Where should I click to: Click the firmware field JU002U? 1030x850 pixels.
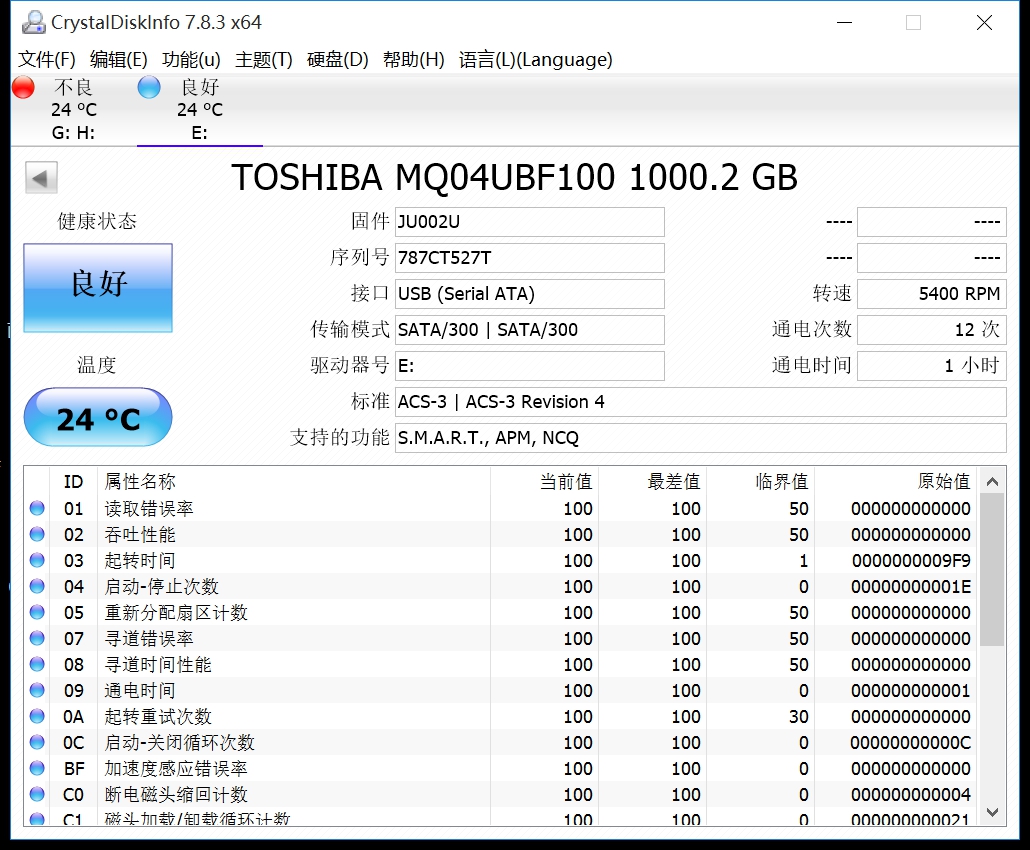click(x=529, y=222)
